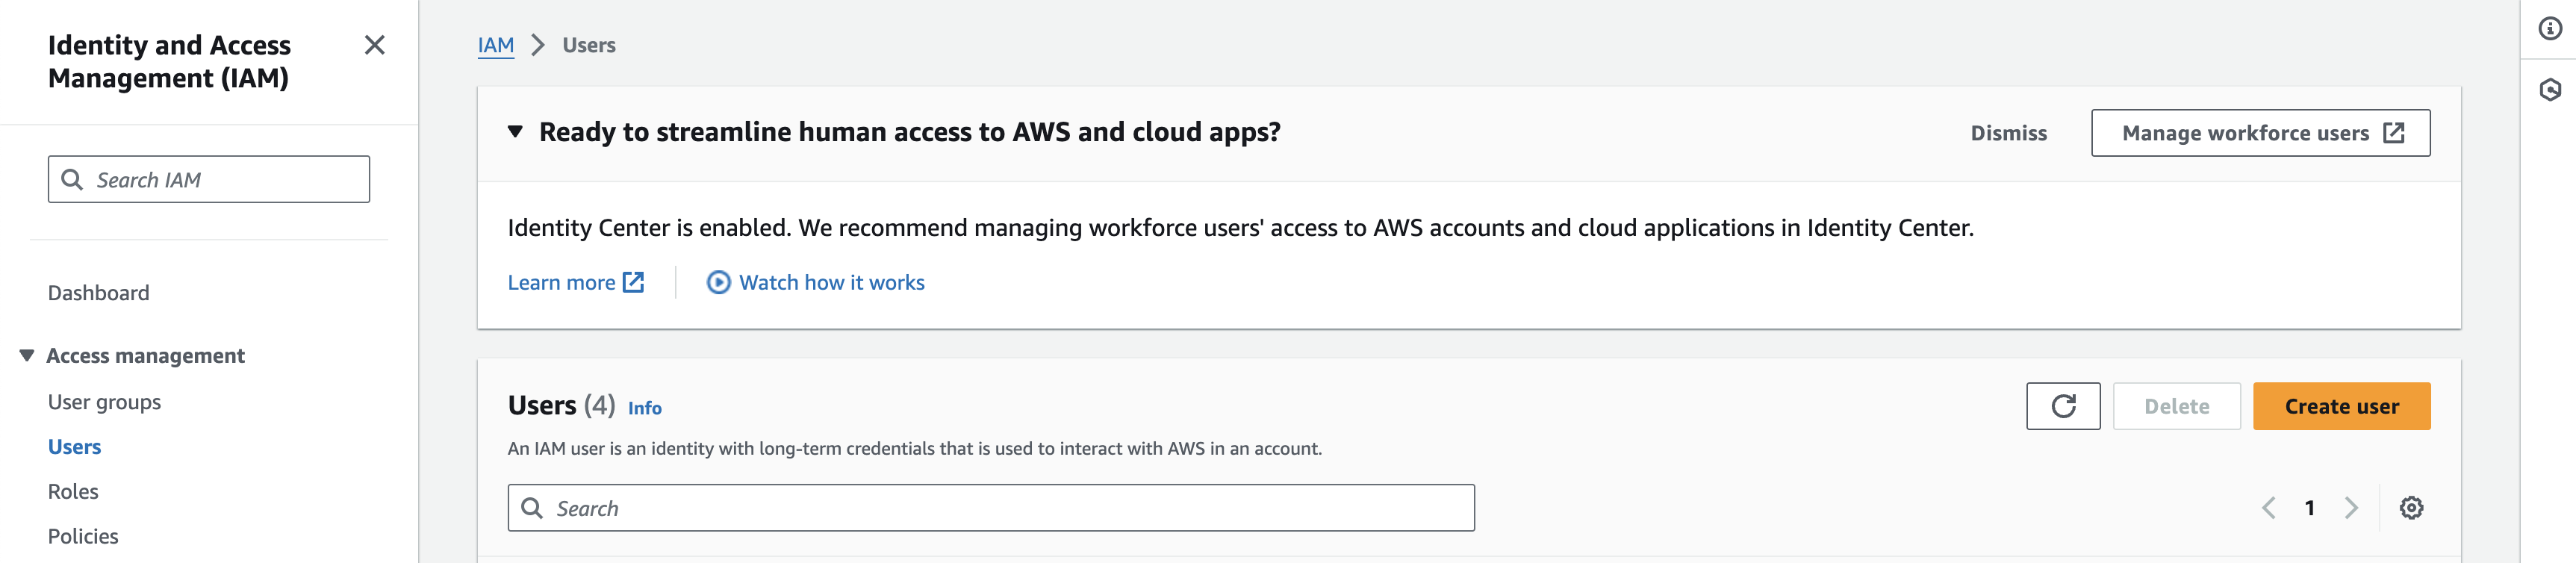Open the Info side panel
The image size is (2576, 563).
pos(2551,28)
